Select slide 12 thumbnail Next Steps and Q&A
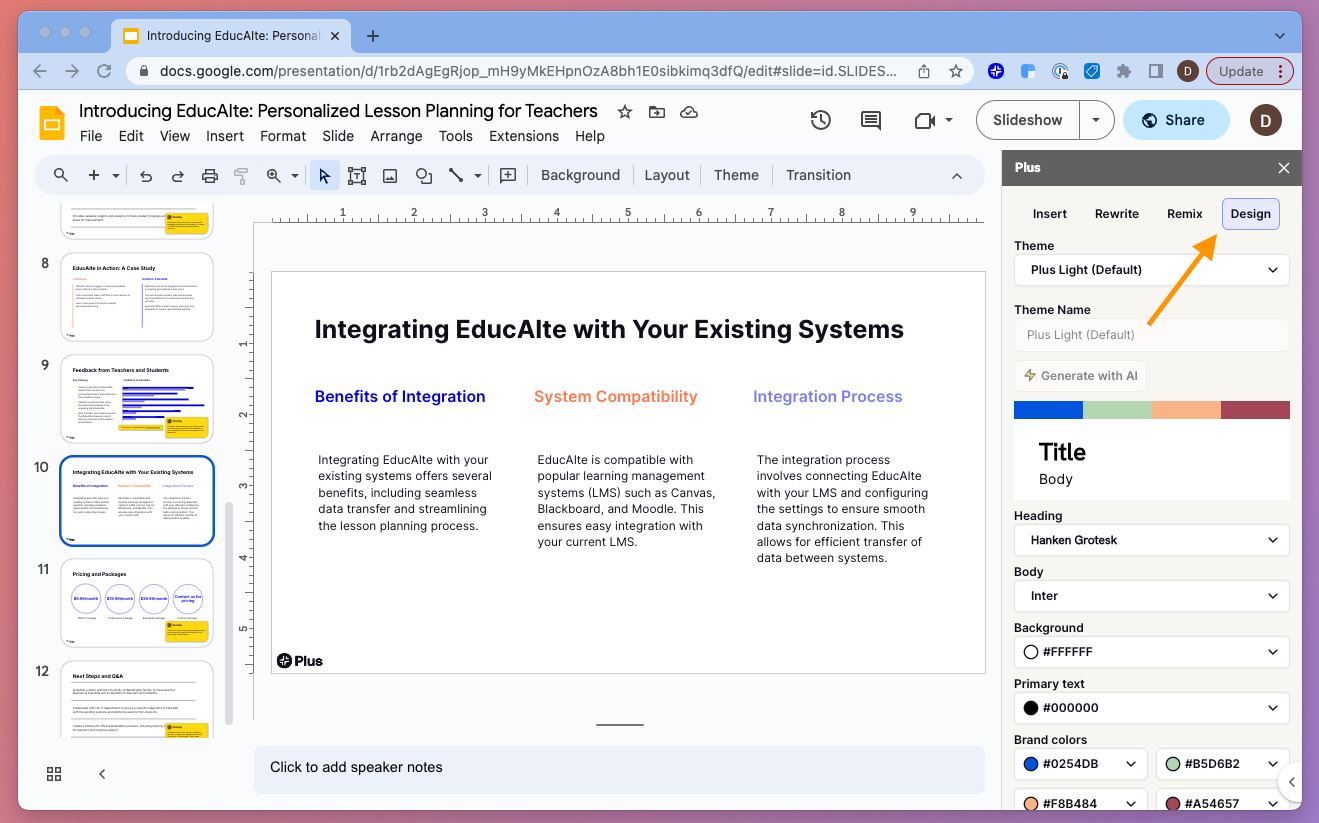 coord(137,699)
